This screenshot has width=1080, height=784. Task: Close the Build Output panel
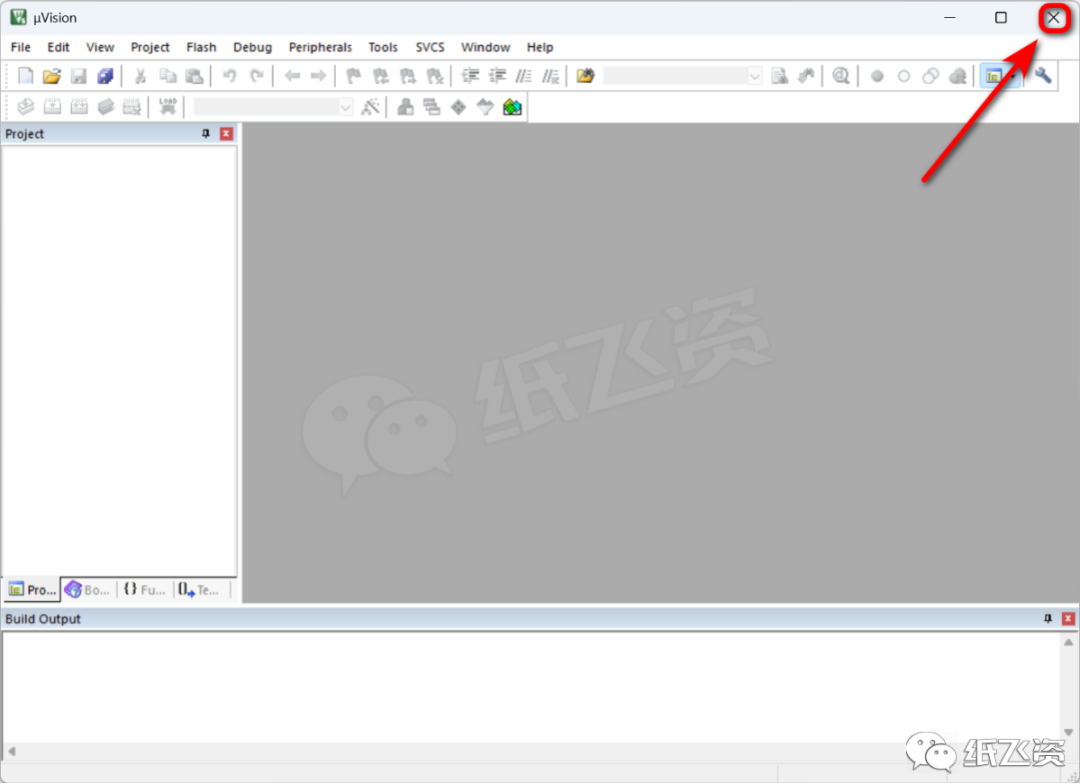(x=1068, y=619)
